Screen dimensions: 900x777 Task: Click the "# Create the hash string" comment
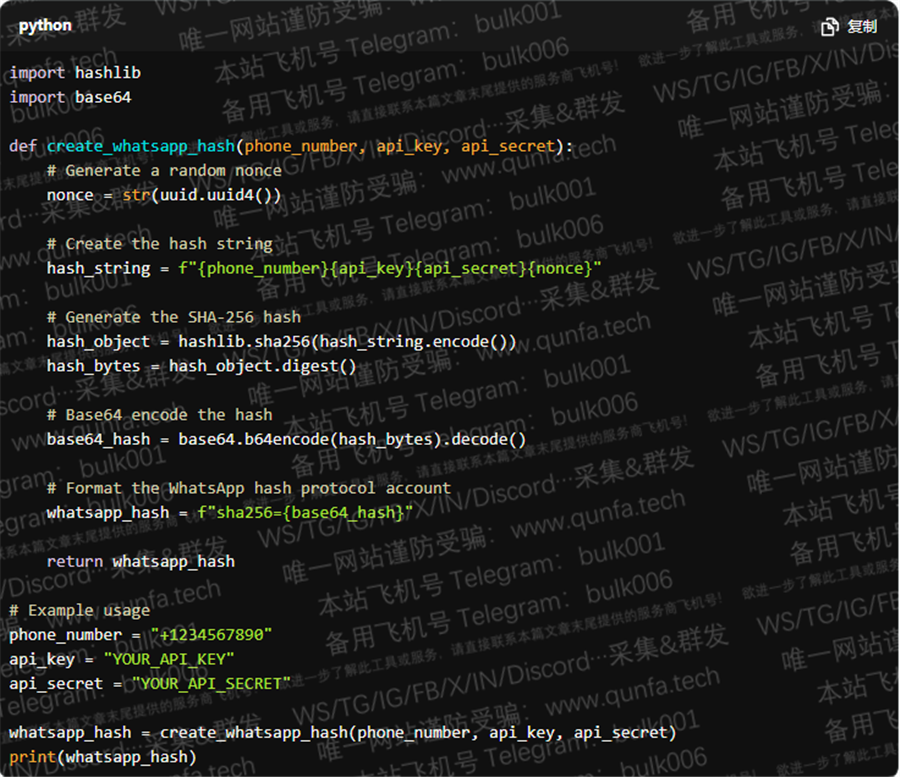pos(160,244)
